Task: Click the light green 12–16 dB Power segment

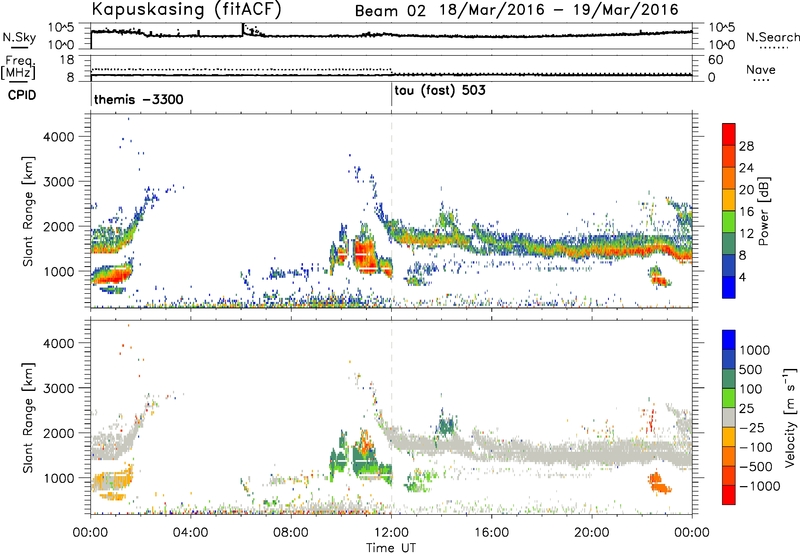Action: [x=729, y=221]
